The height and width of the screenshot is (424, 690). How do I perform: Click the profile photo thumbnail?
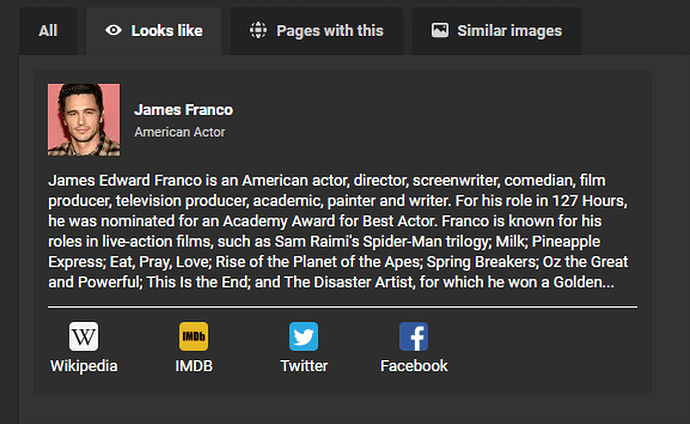[84, 119]
